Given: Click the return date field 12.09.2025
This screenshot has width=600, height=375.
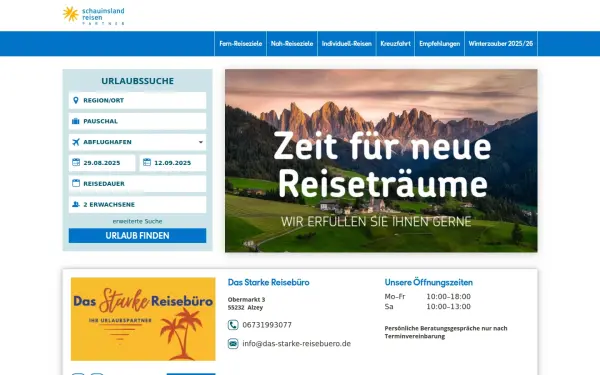Looking at the screenshot, I should point(173,163).
